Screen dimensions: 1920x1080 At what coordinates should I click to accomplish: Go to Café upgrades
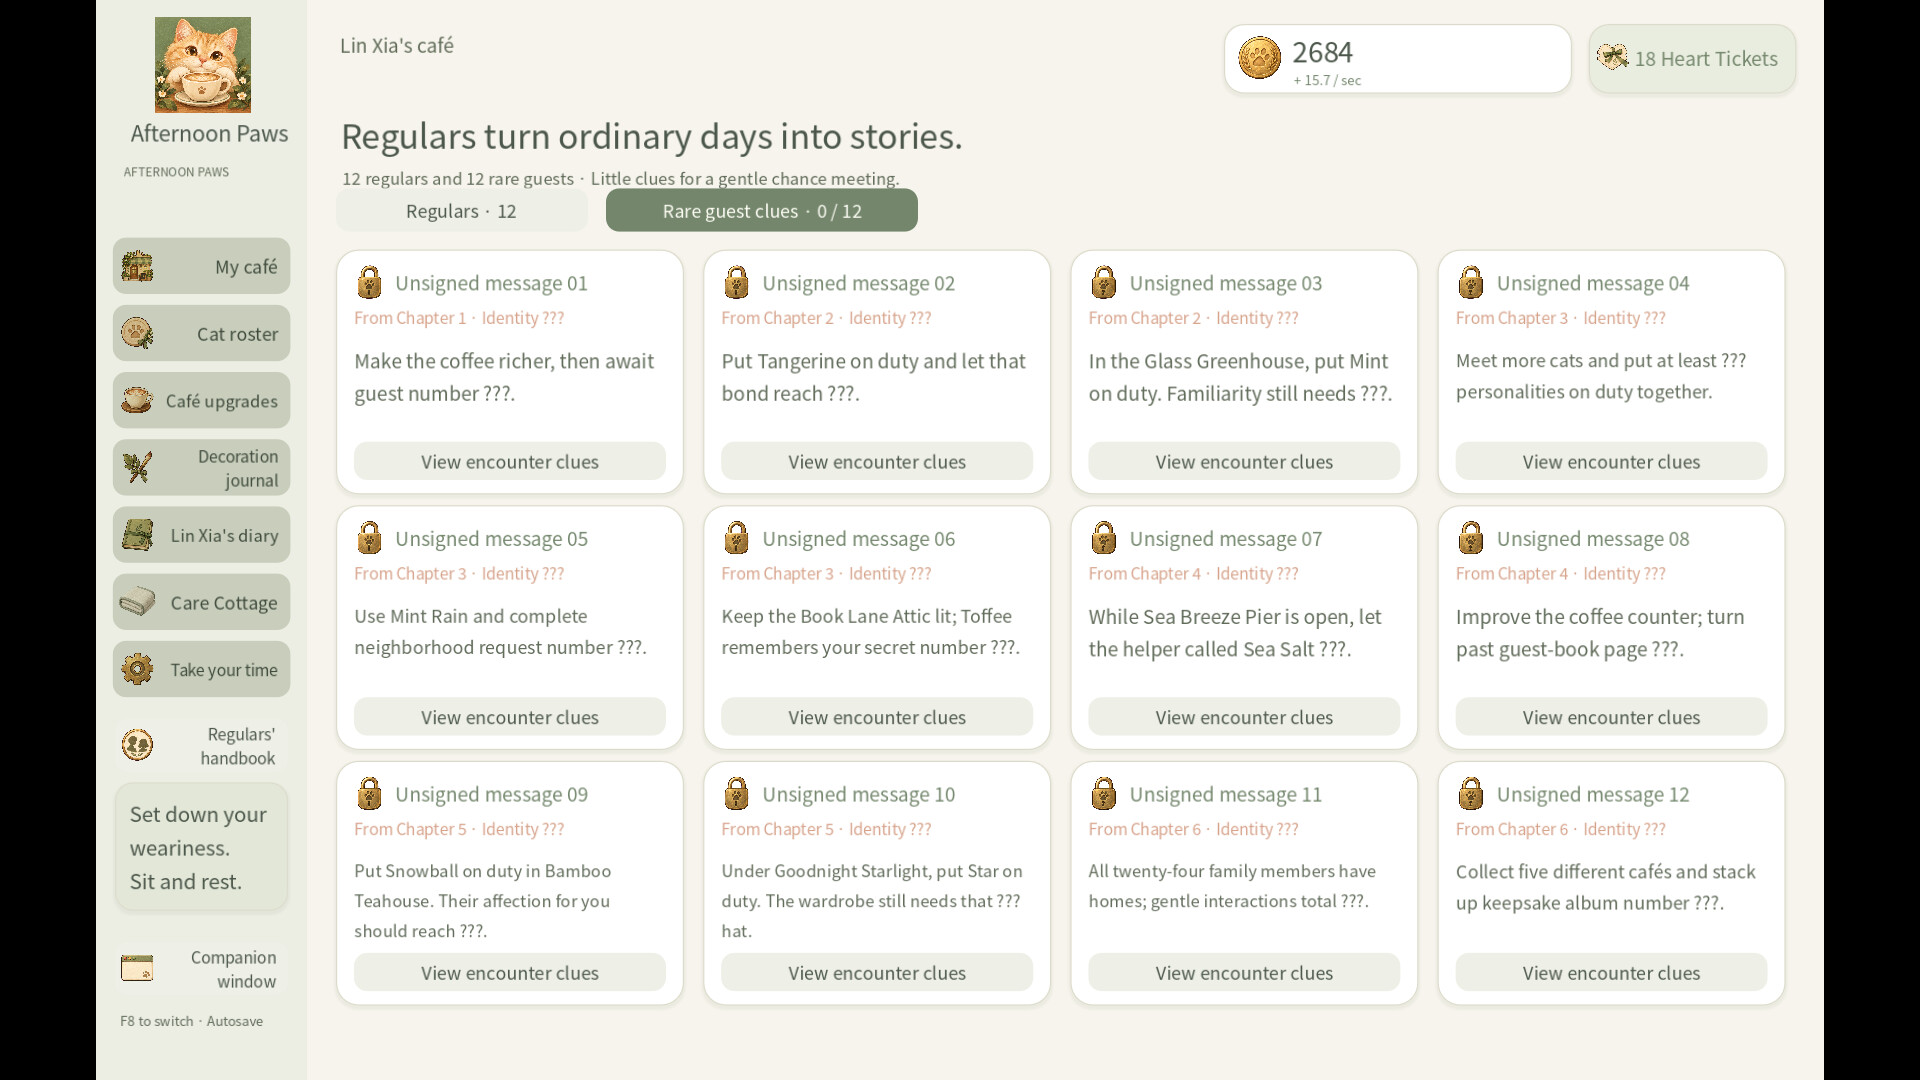pos(201,400)
